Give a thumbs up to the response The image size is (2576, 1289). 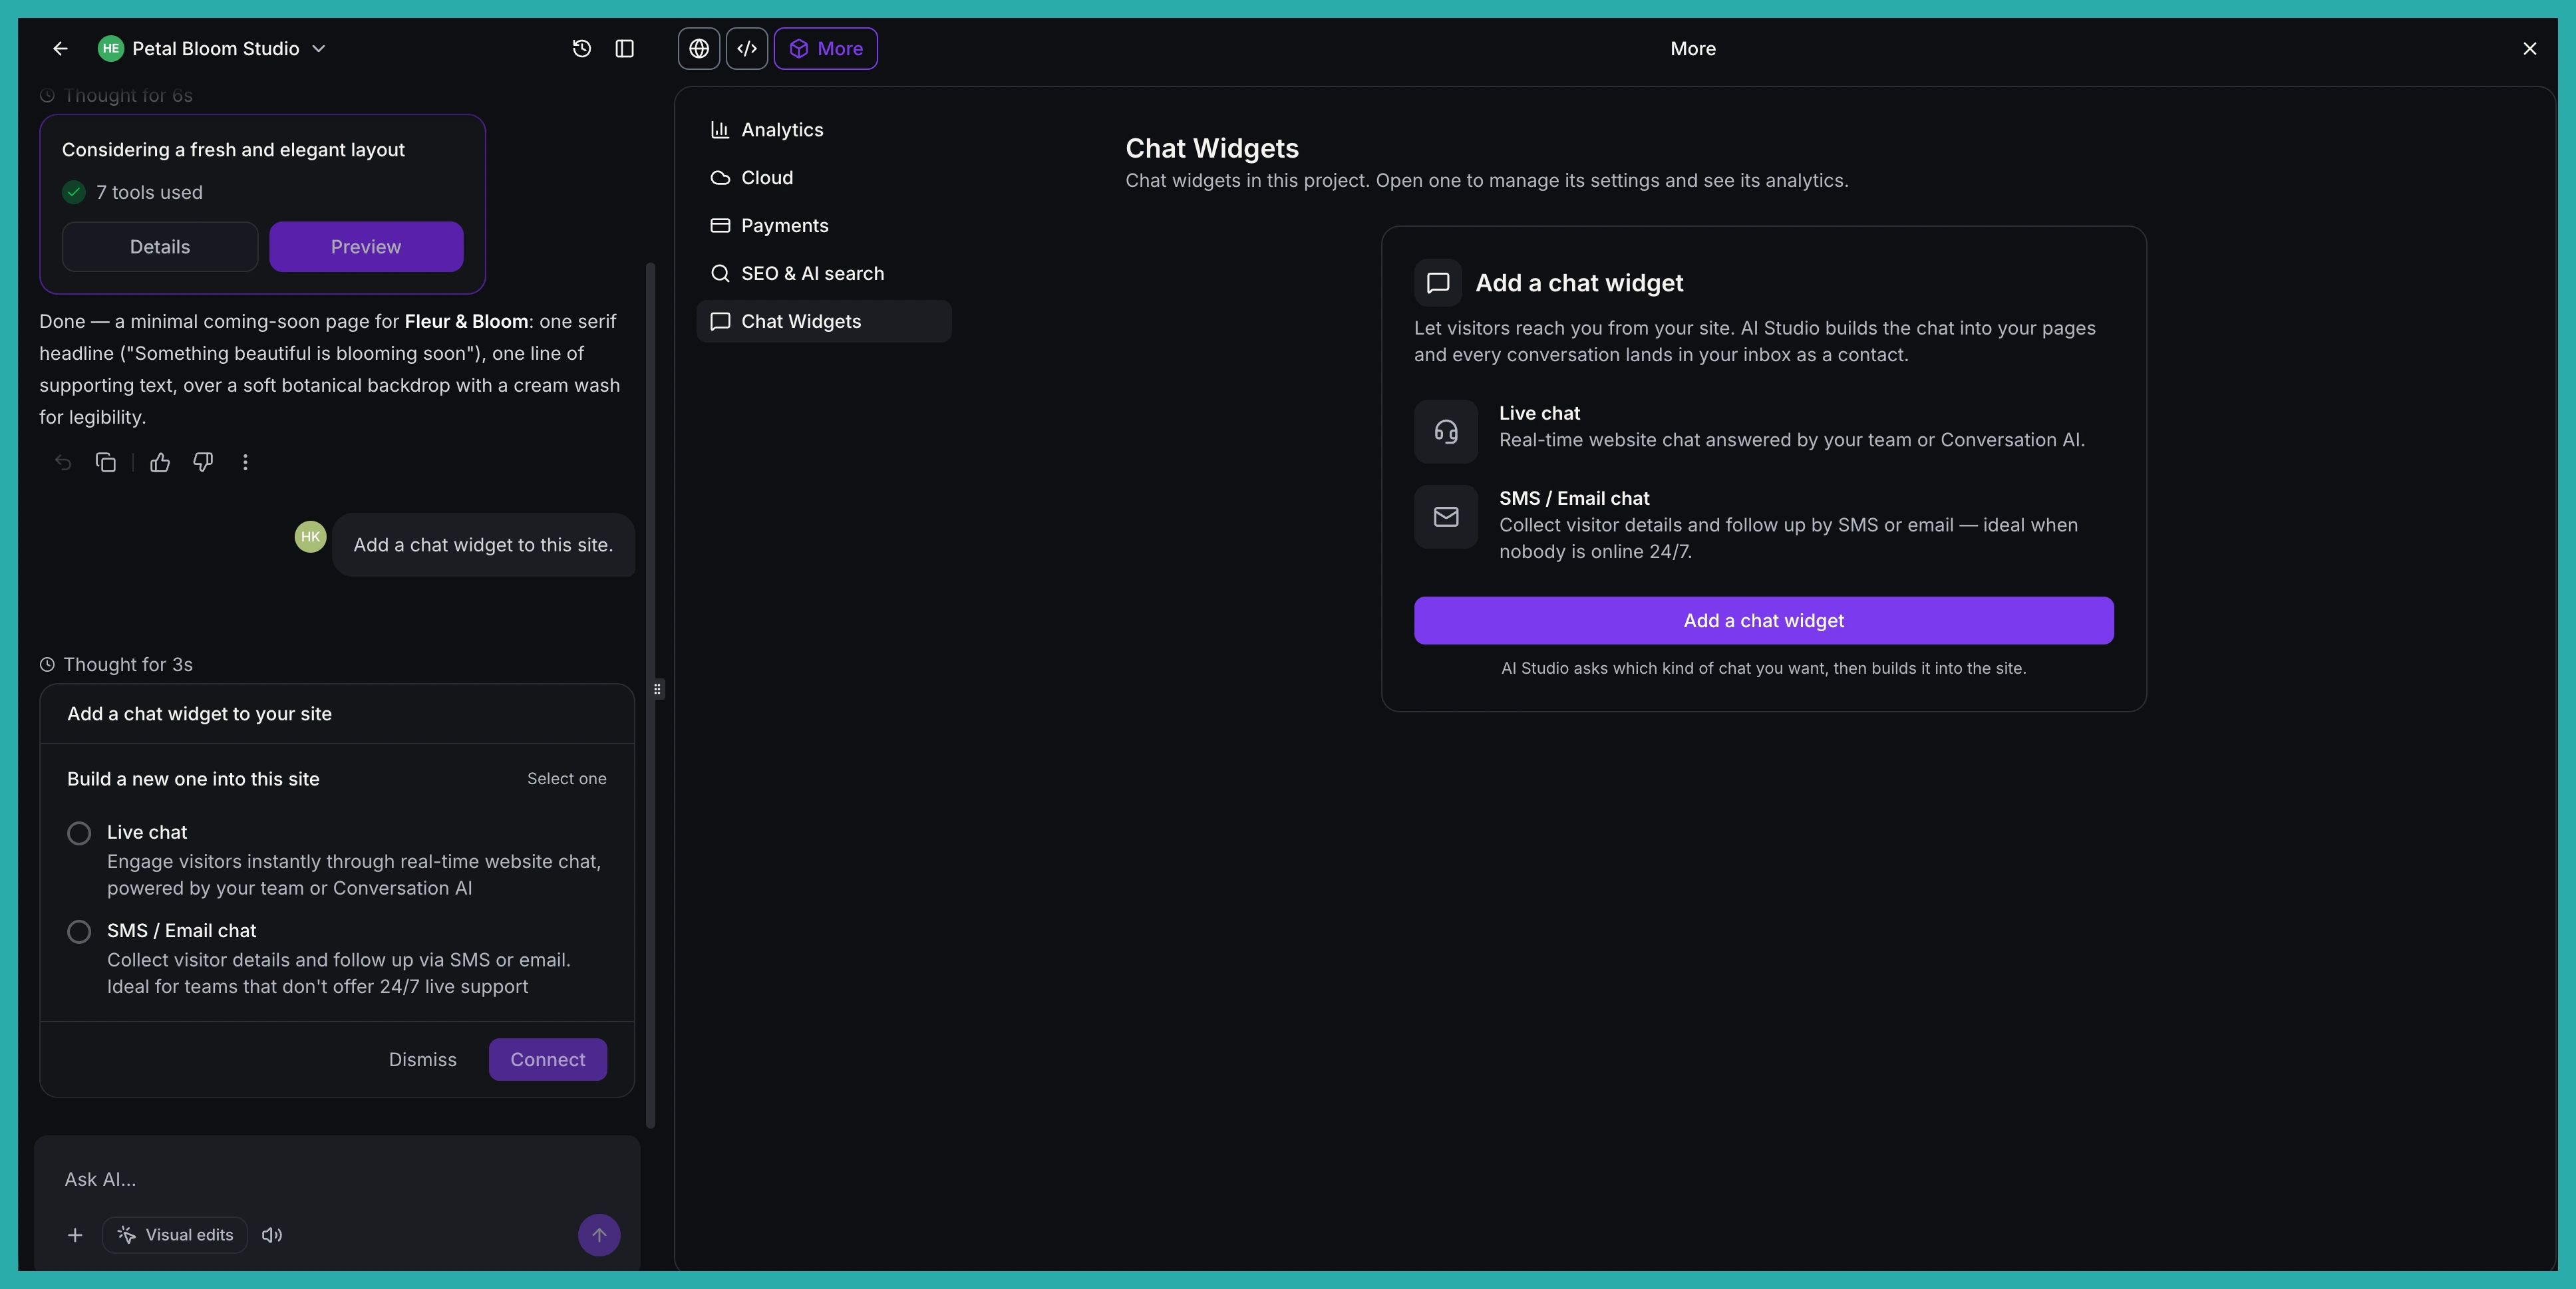coord(160,462)
